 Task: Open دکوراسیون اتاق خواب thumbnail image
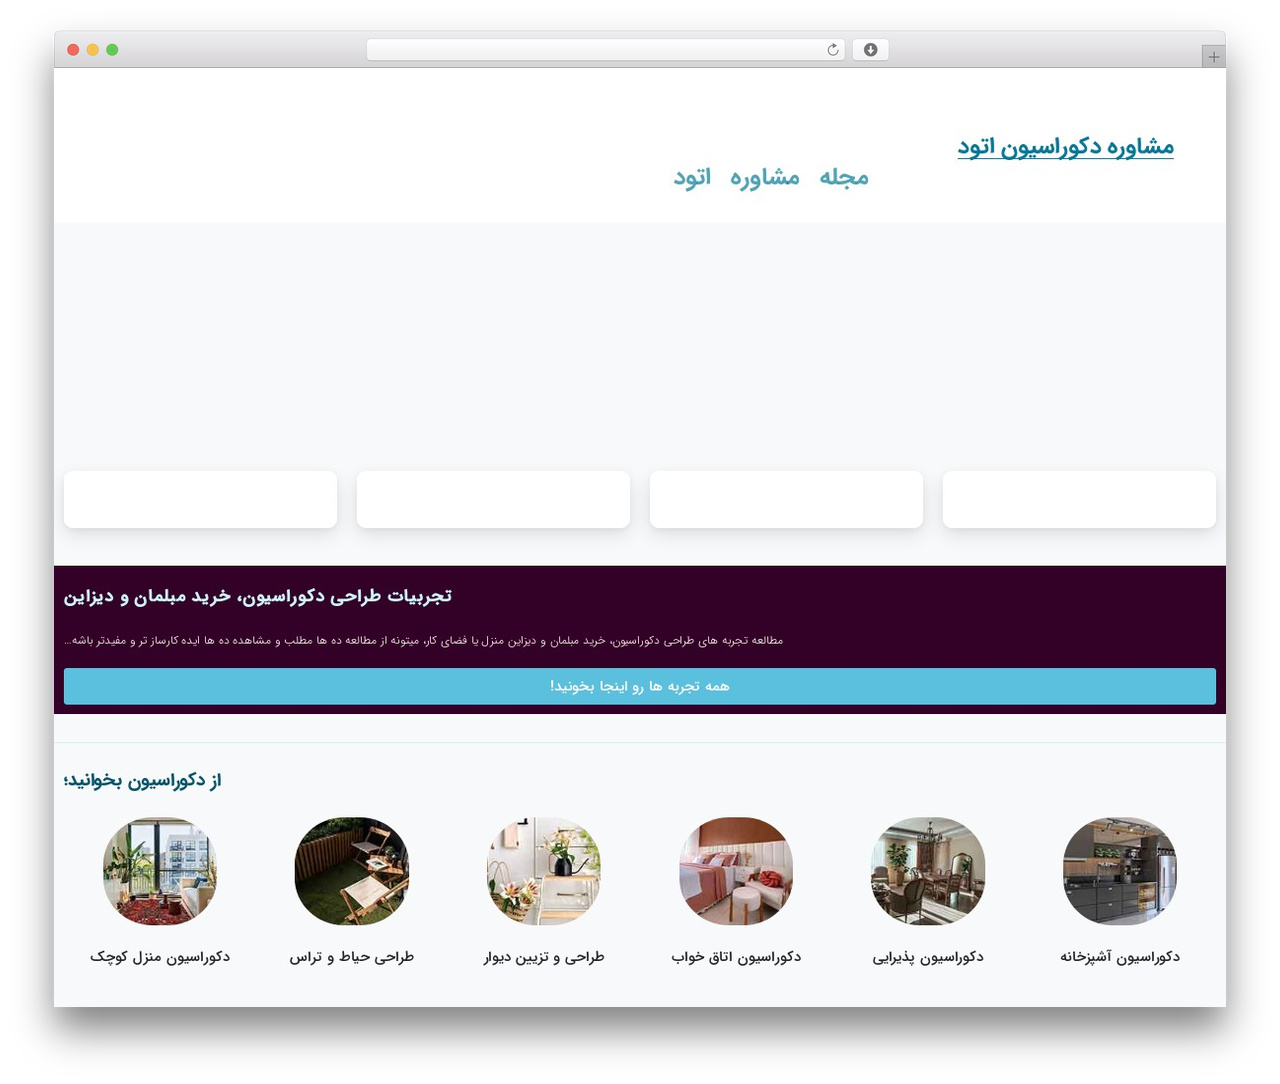[x=736, y=871]
